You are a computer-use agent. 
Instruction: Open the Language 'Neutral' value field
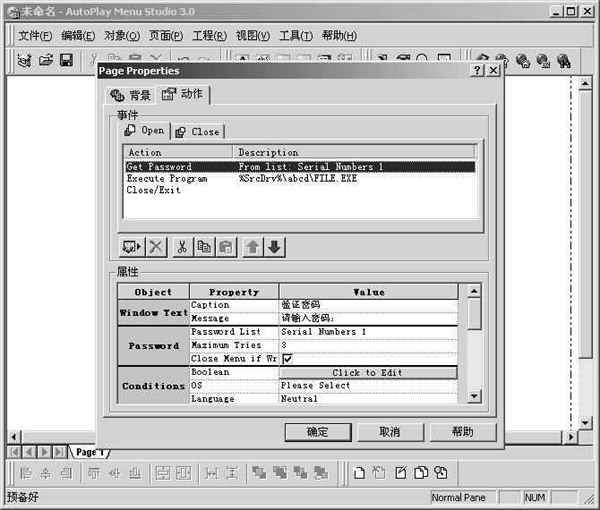(368, 398)
